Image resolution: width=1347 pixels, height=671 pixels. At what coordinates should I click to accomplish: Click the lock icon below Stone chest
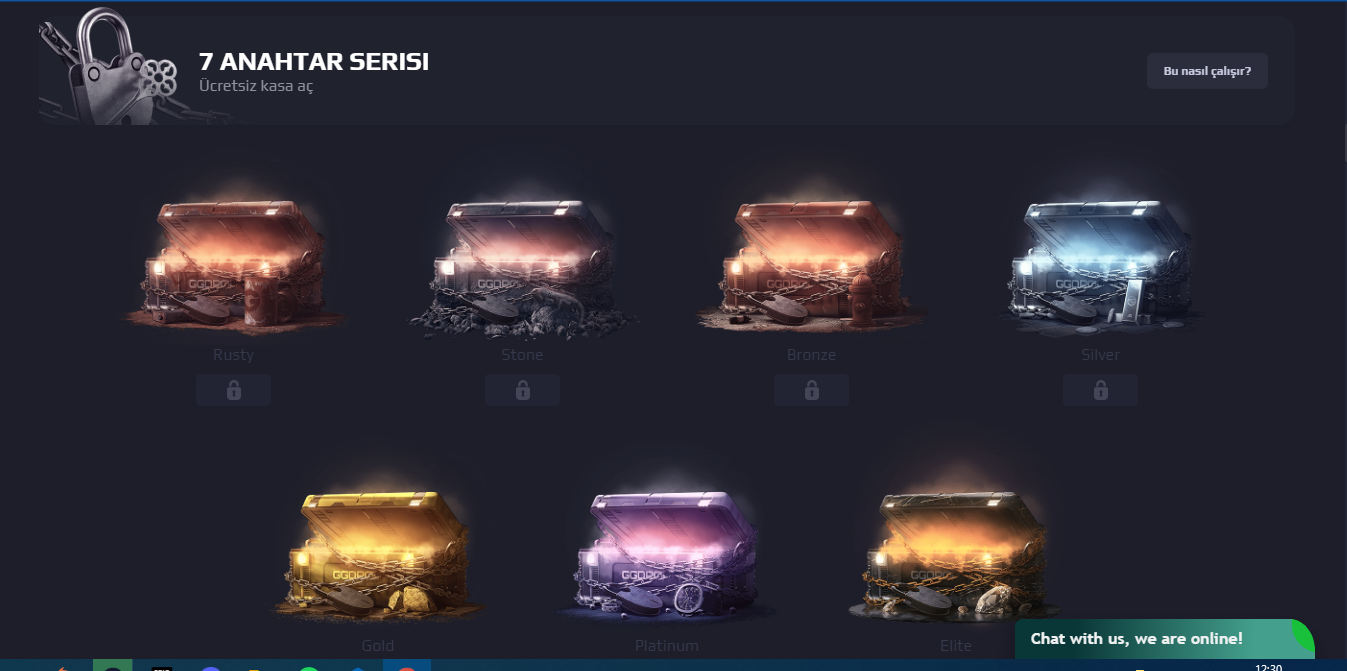522,390
